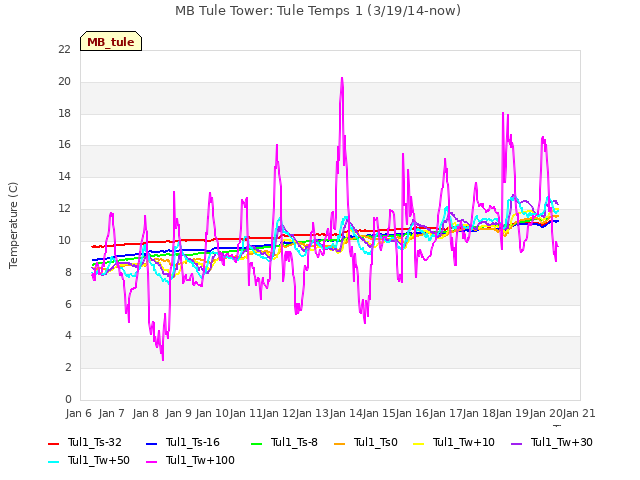Select the Tul1_Tw+10 legend label
This screenshot has width=640, height=480.
(x=464, y=442)
